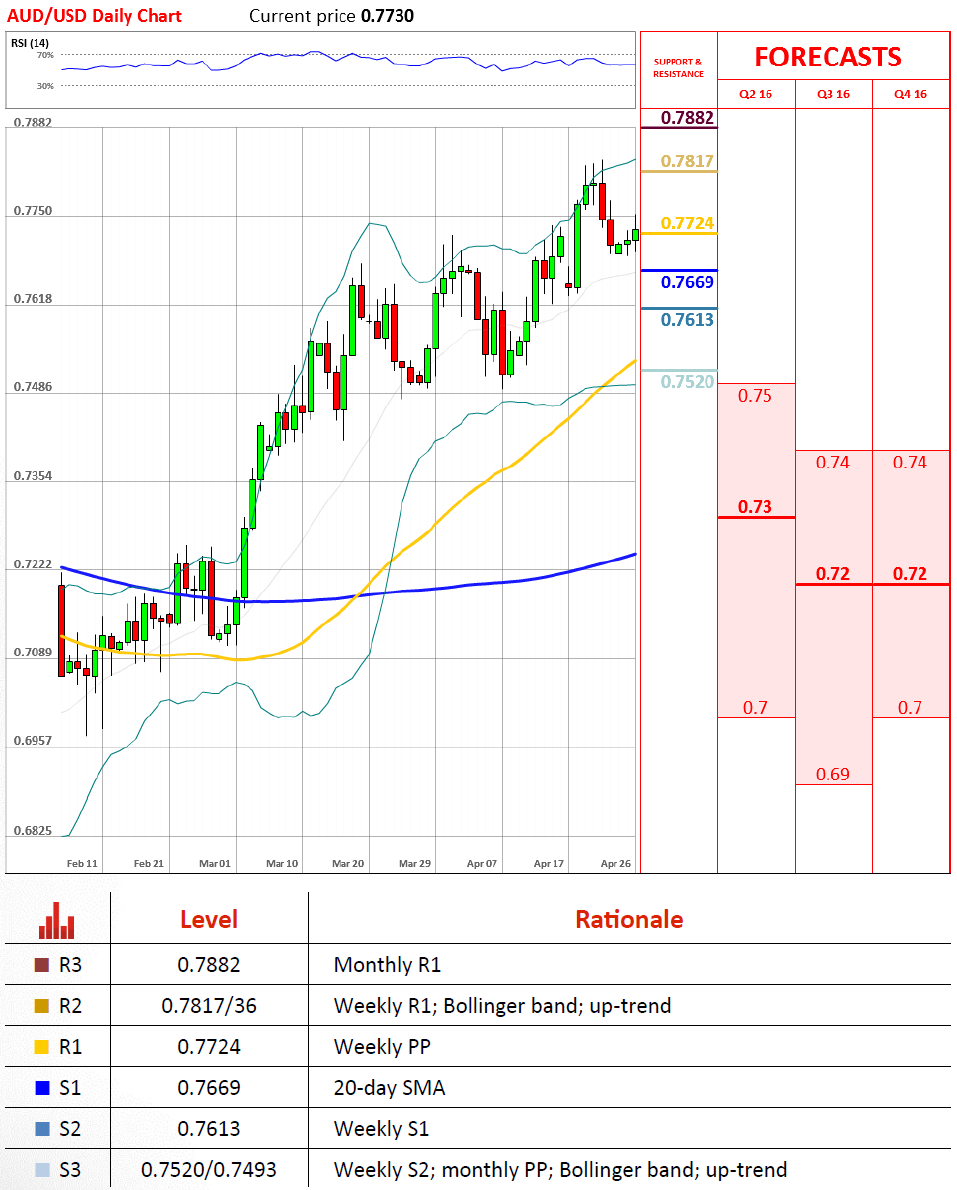Click the Weekly S2; monthly PP rationale cell
The width and height of the screenshot is (957, 1190).
[x=560, y=1170]
